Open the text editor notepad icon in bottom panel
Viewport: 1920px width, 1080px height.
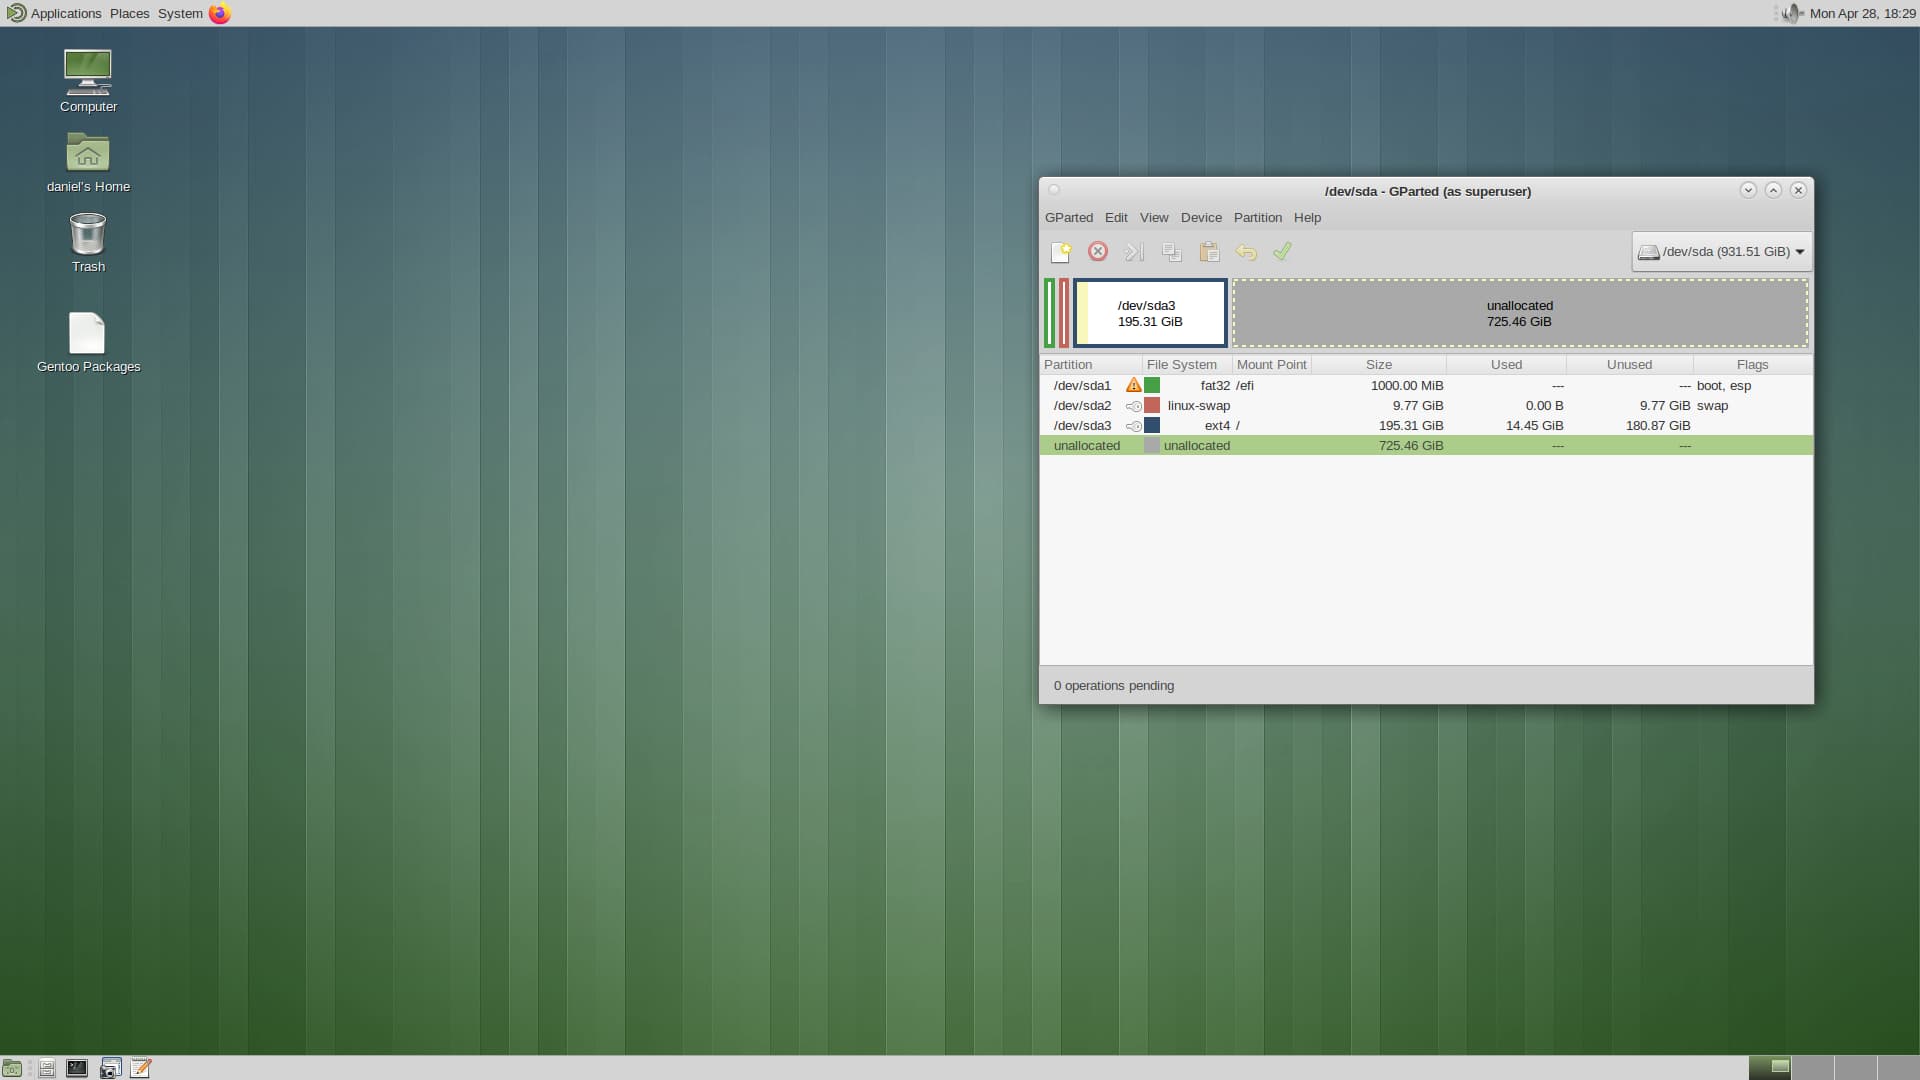(x=141, y=1068)
